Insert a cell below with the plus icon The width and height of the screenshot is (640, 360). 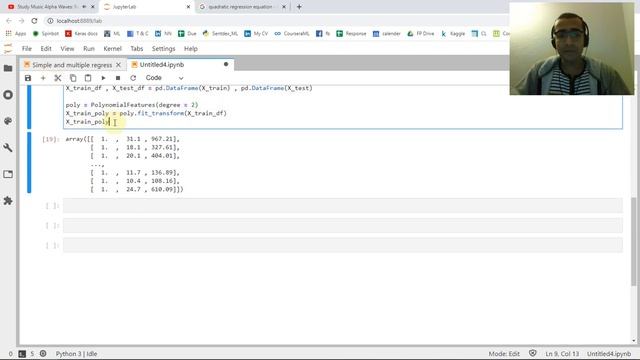click(x=43, y=78)
